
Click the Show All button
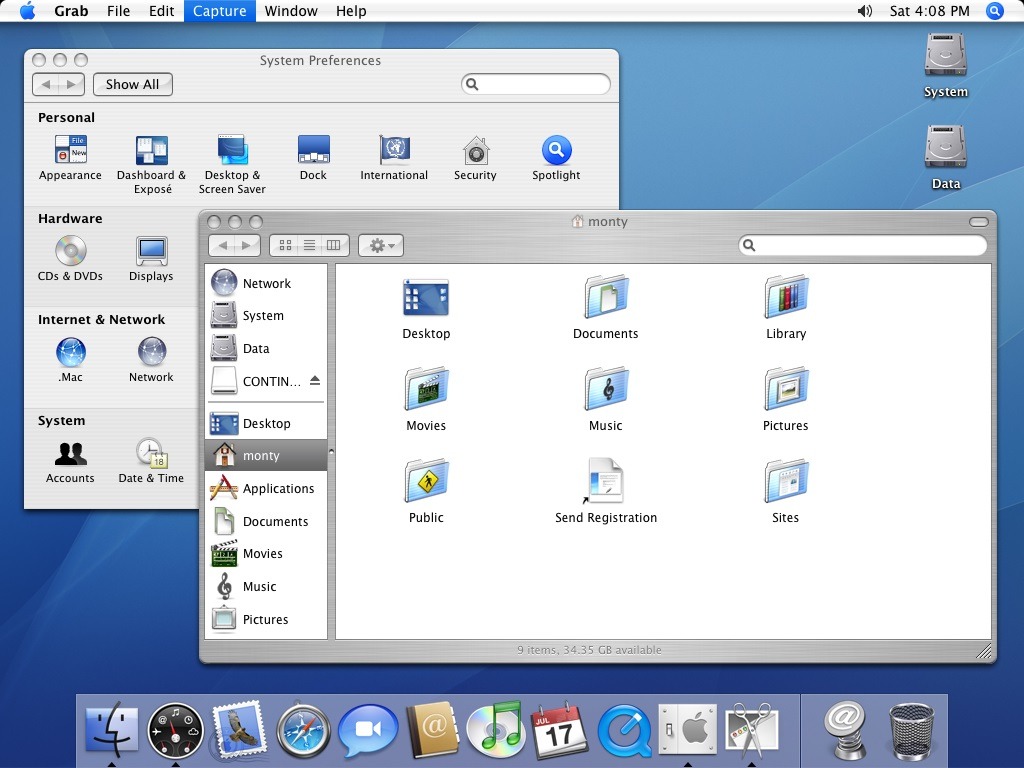point(133,85)
